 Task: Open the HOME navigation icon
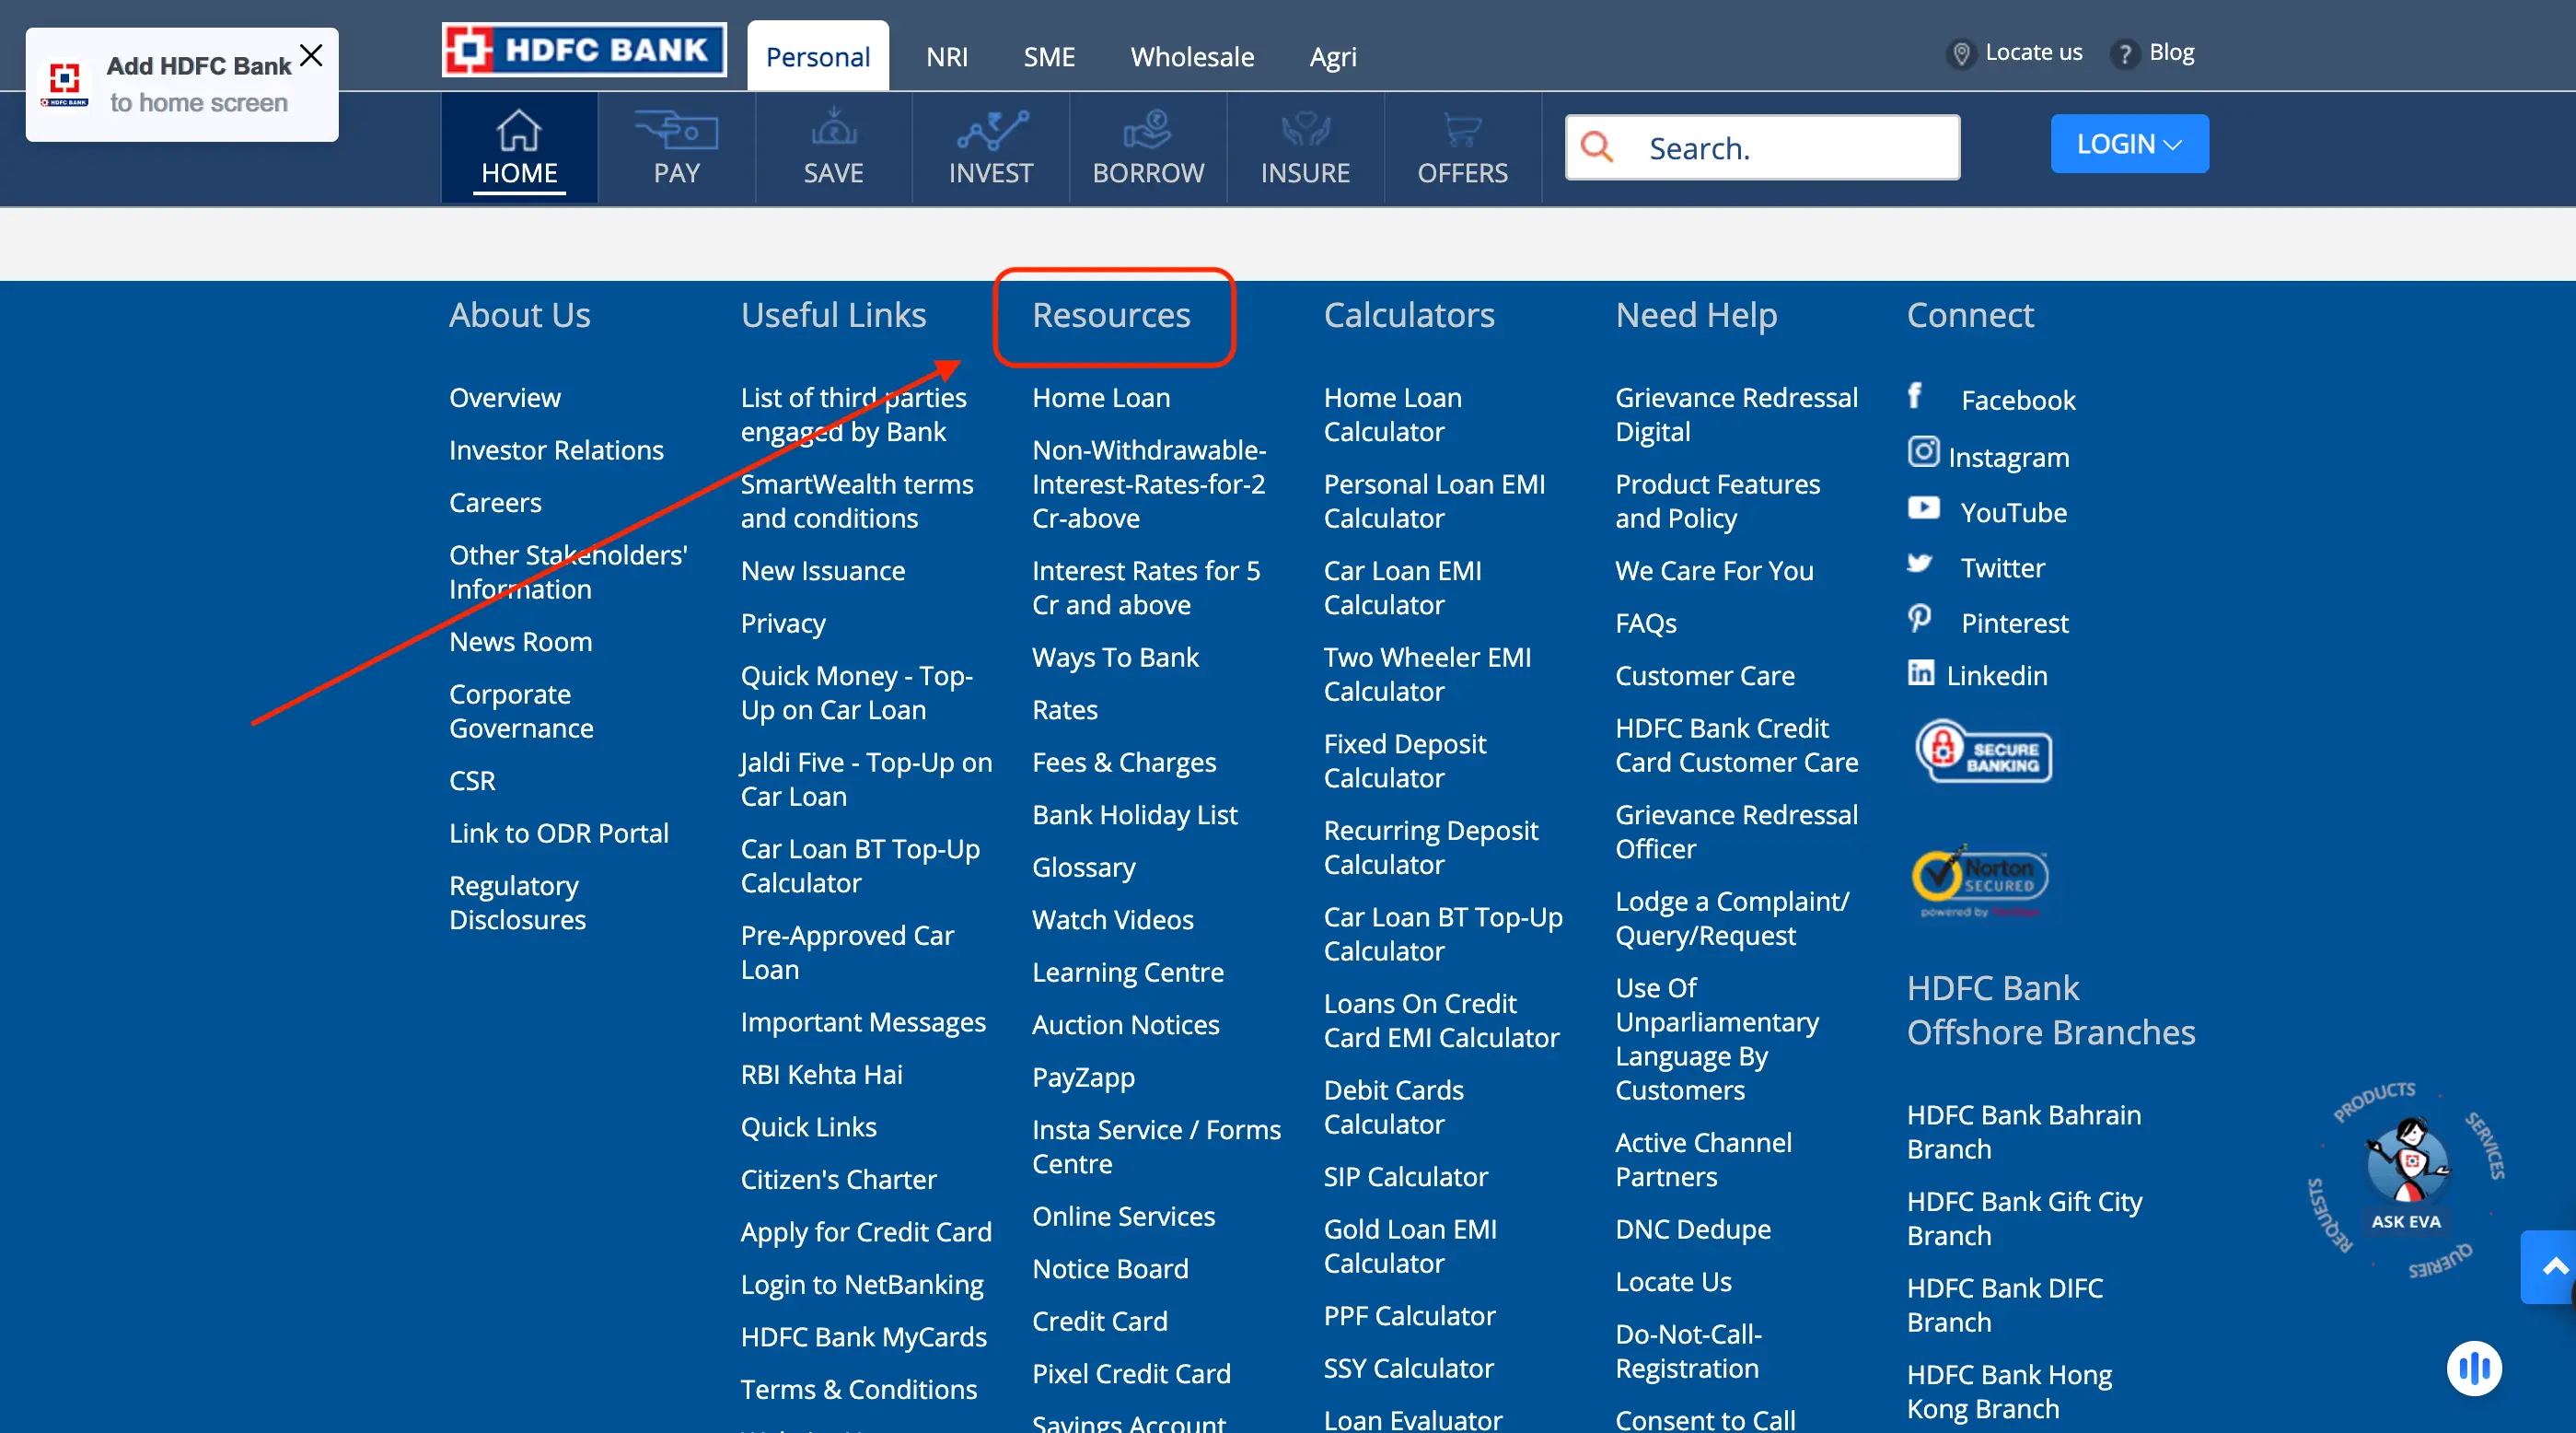[x=519, y=132]
